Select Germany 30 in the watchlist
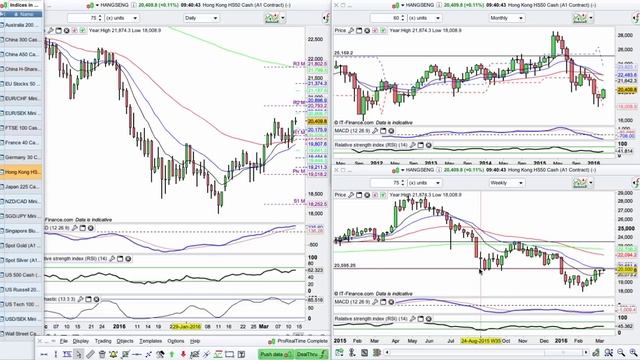 (21, 157)
